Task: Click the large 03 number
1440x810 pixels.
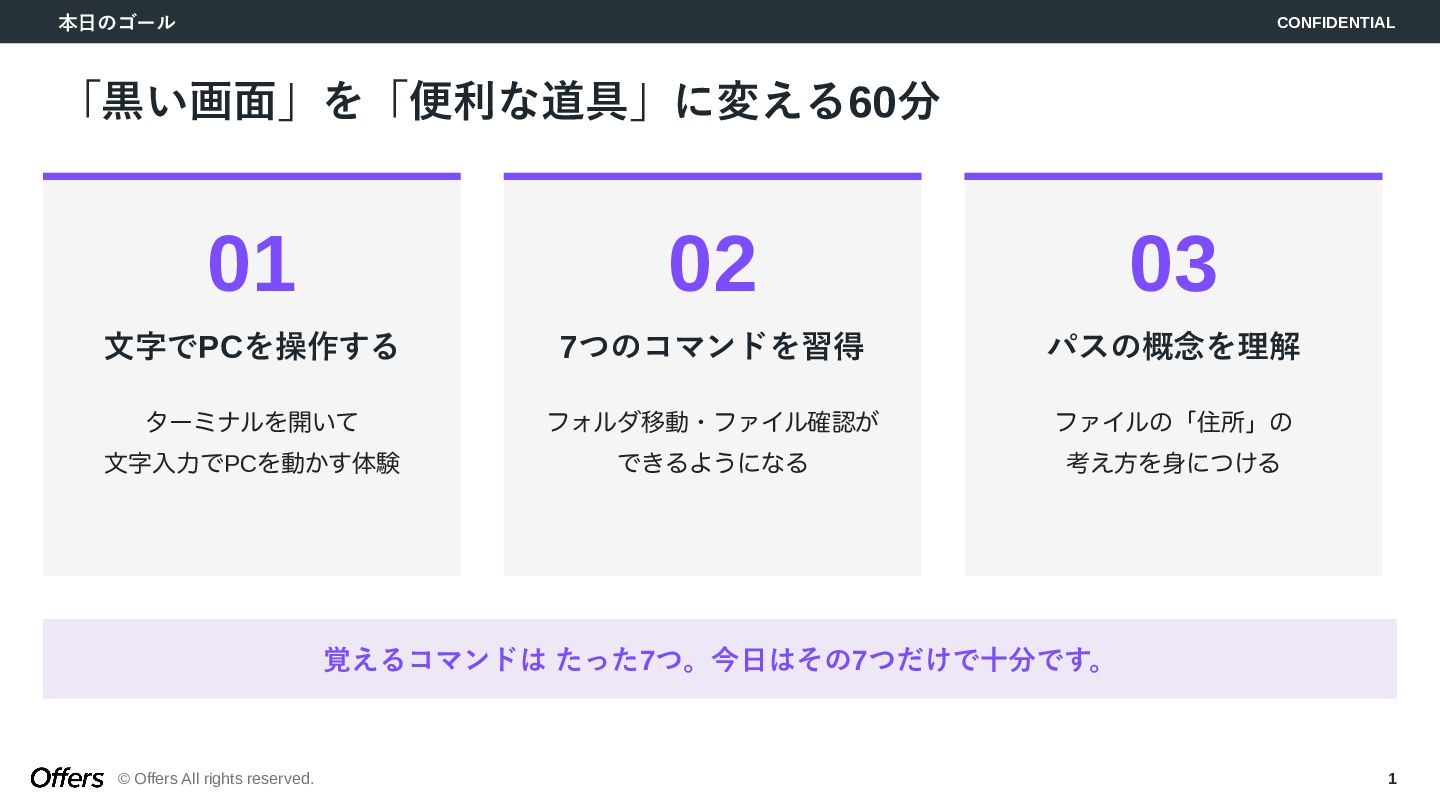Action: click(1173, 264)
